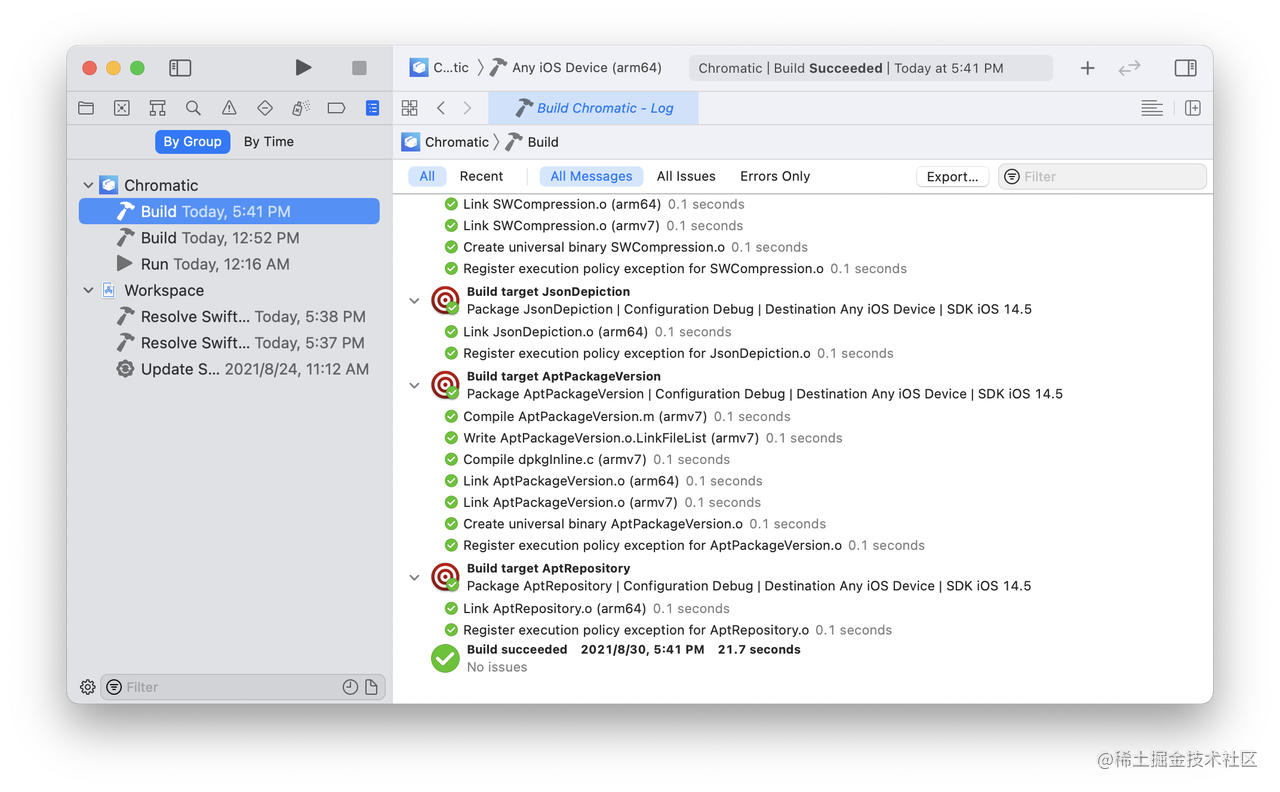
Task: Run the Chromatic scheme
Action: 303,68
